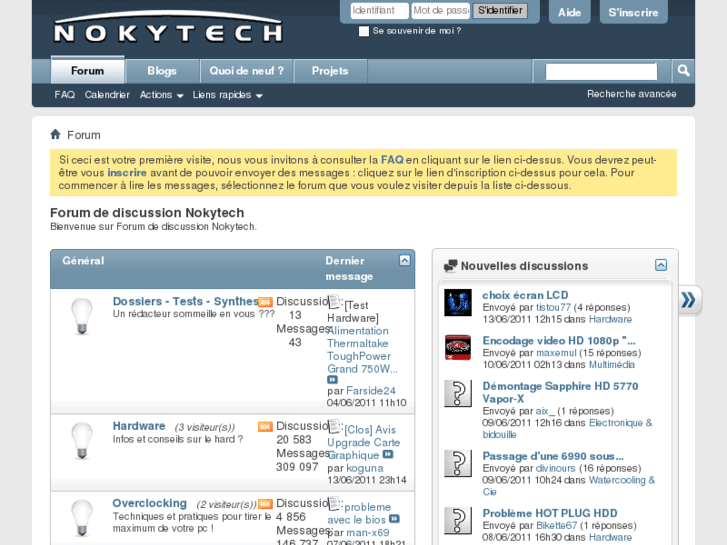
Task: Click the Nokytech logo
Action: click(168, 28)
